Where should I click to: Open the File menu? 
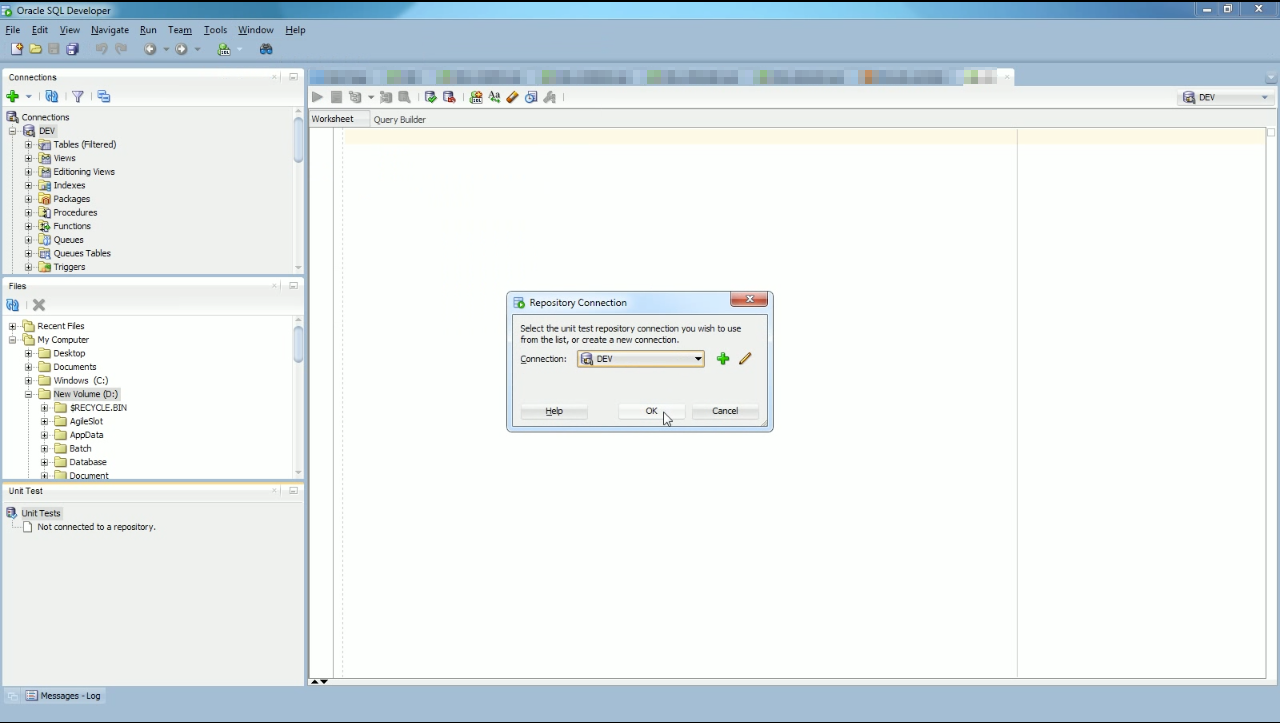[x=13, y=30]
